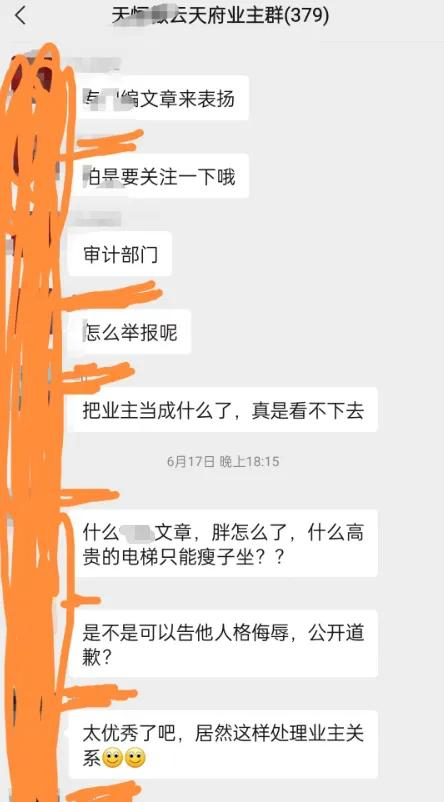Select the 把业主当成什么了 message
This screenshot has height=802, width=444.
pyautogui.click(x=224, y=410)
